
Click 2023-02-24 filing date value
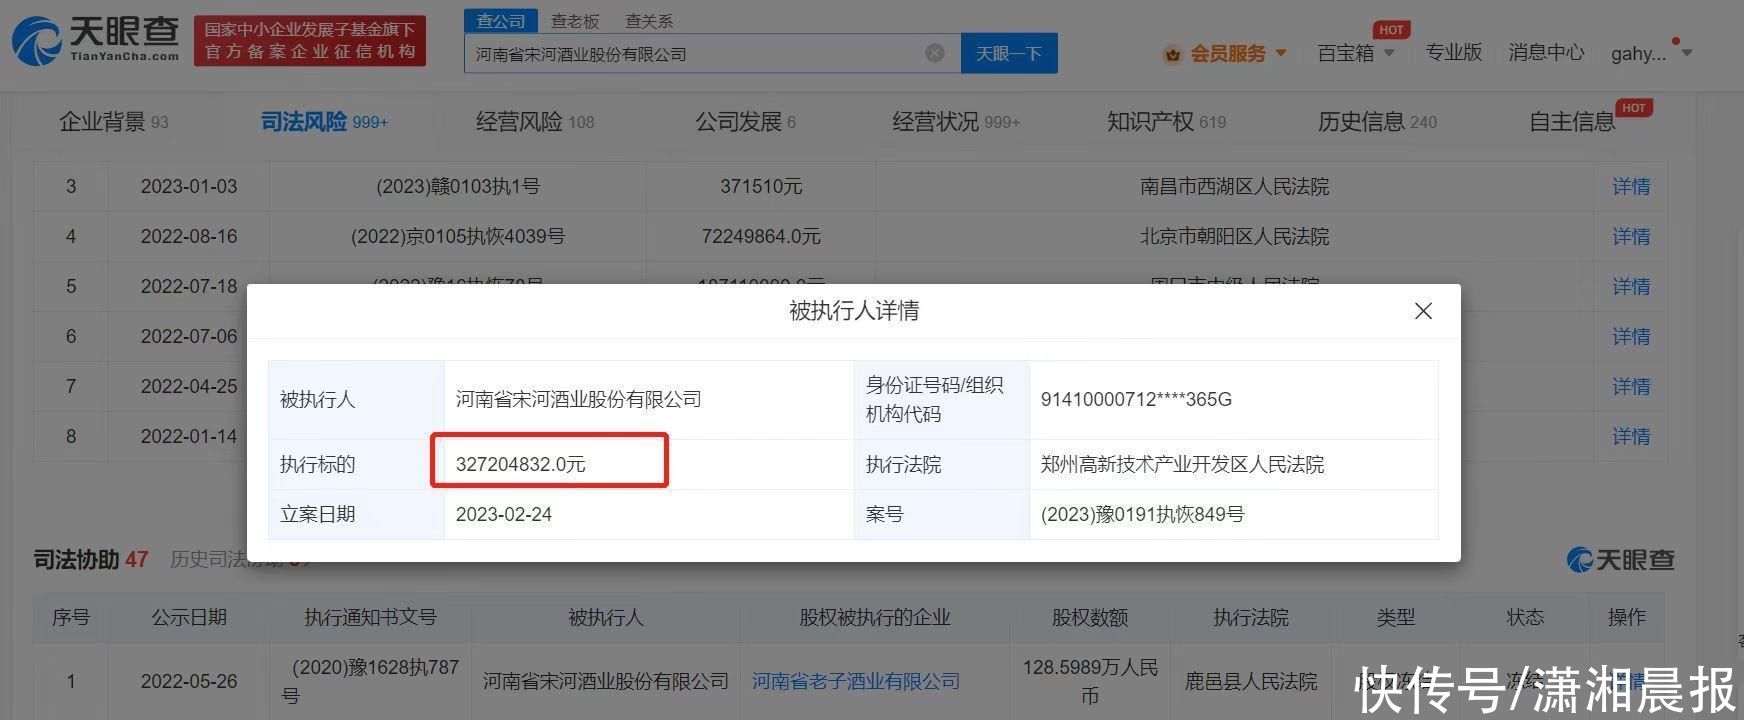[504, 514]
